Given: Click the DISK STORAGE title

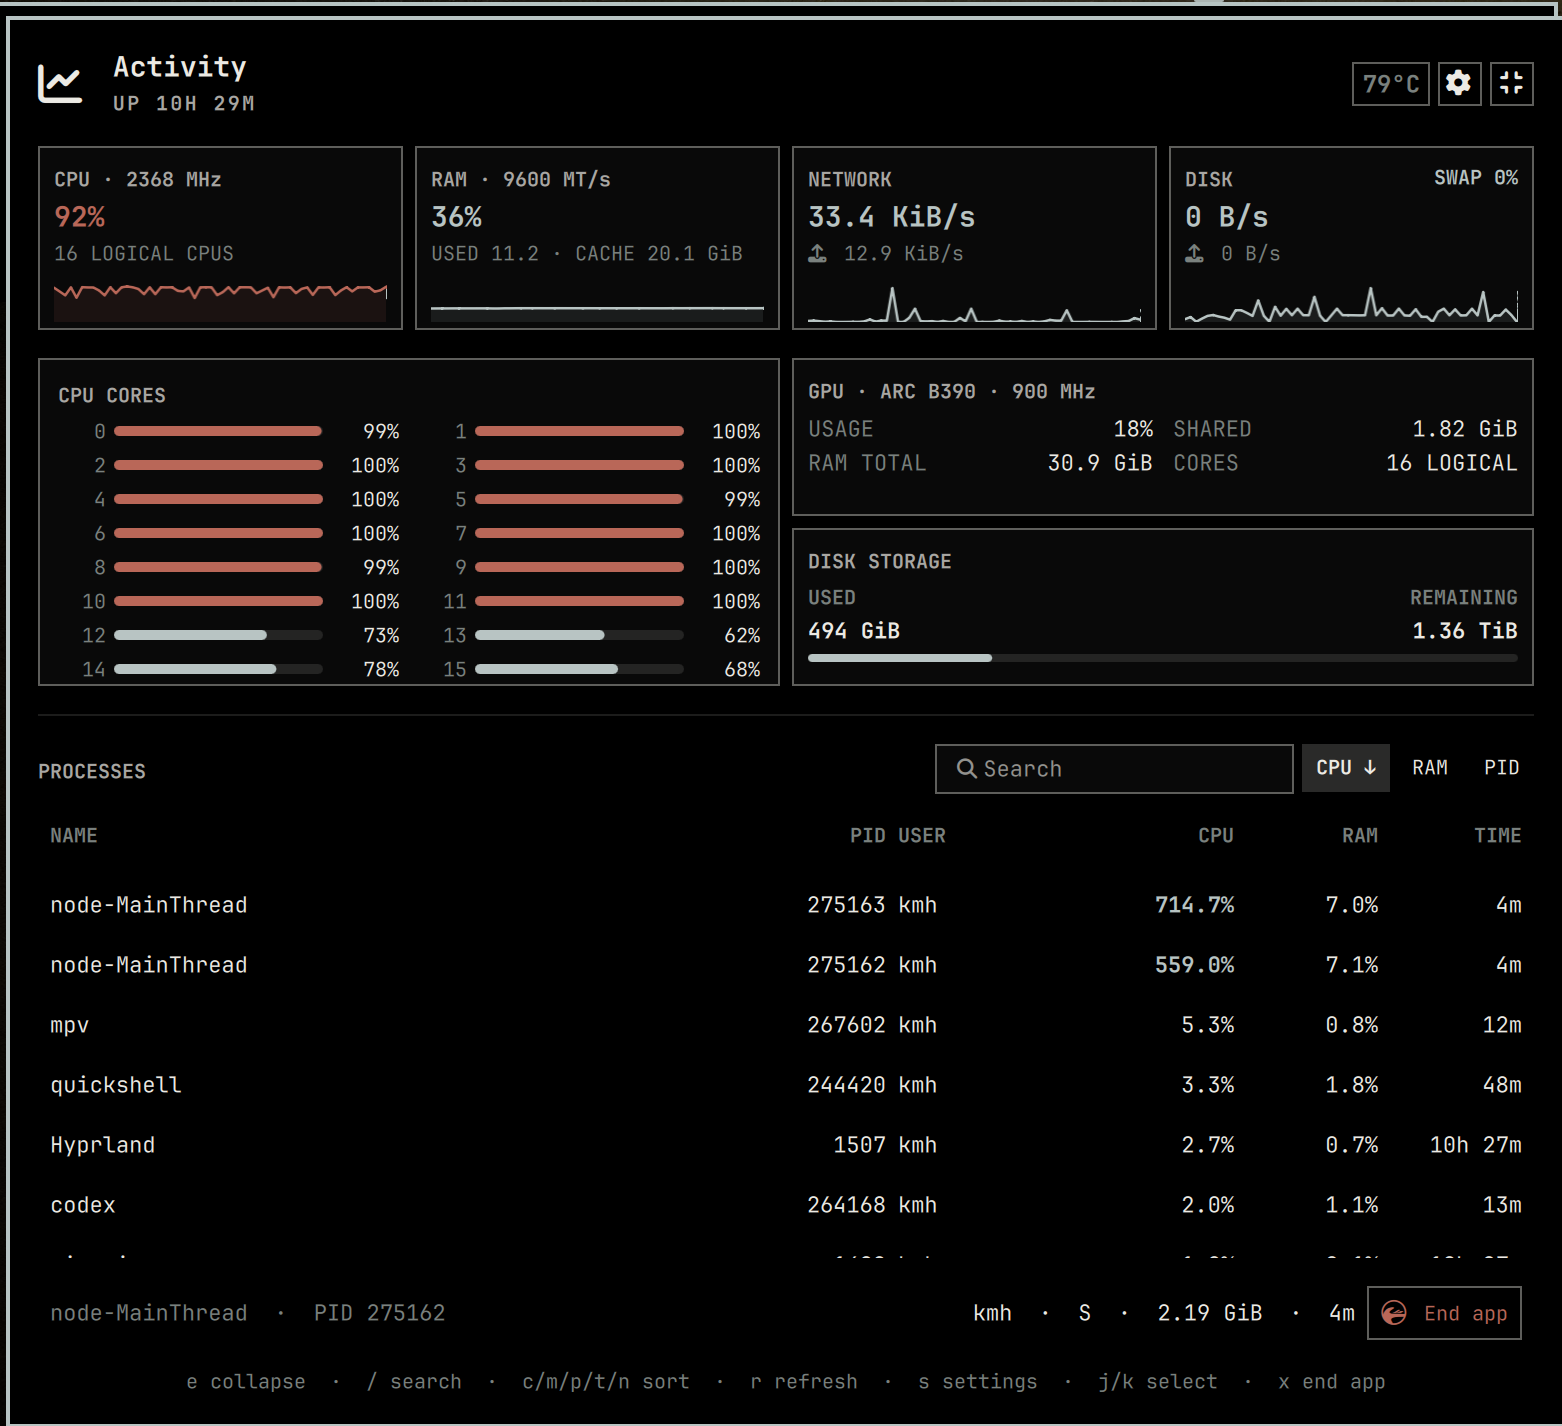Looking at the screenshot, I should click(880, 561).
